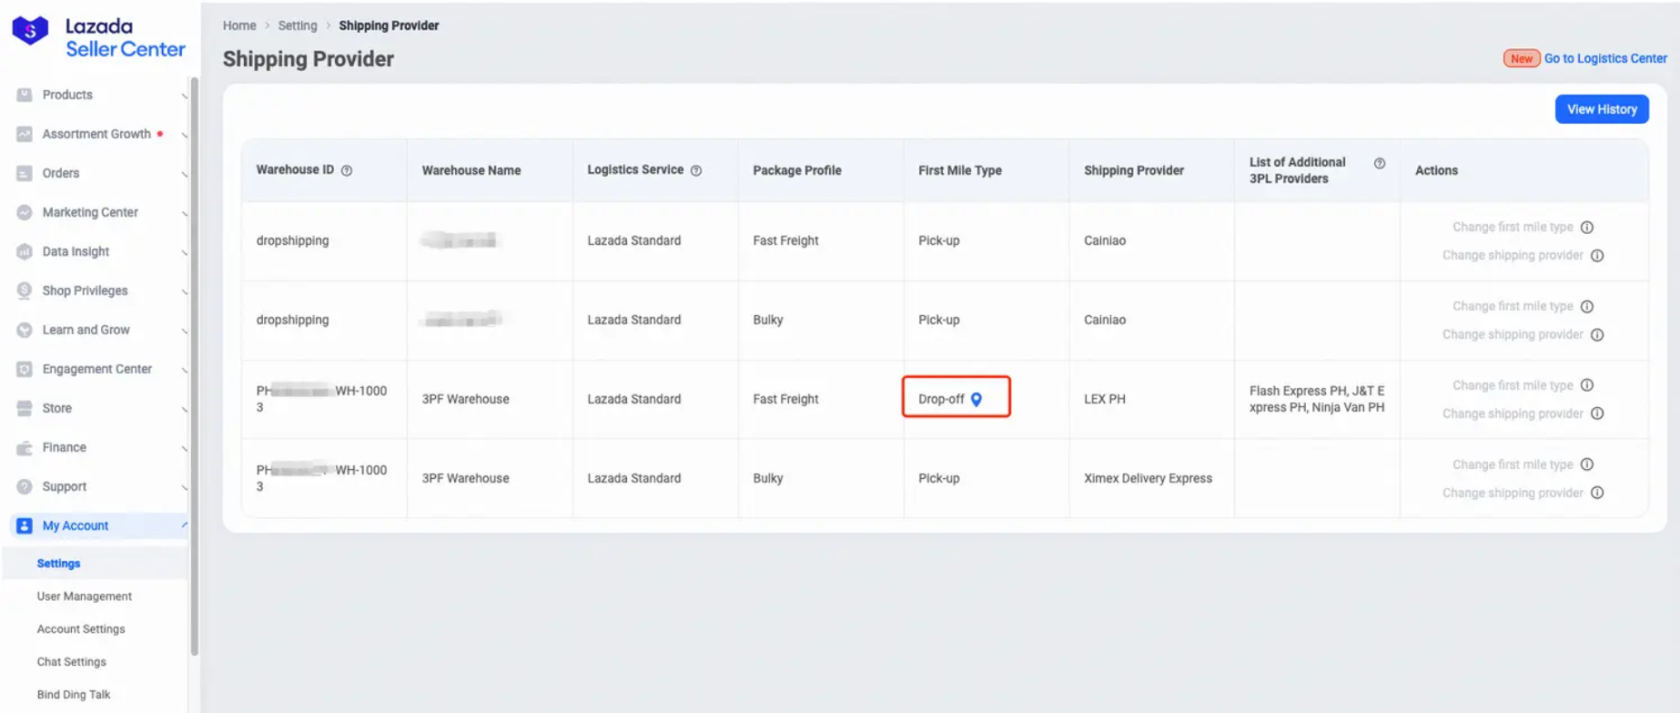Image resolution: width=1680 pixels, height=713 pixels.
Task: Click the Warehouse ID help icon
Action: pos(347,171)
